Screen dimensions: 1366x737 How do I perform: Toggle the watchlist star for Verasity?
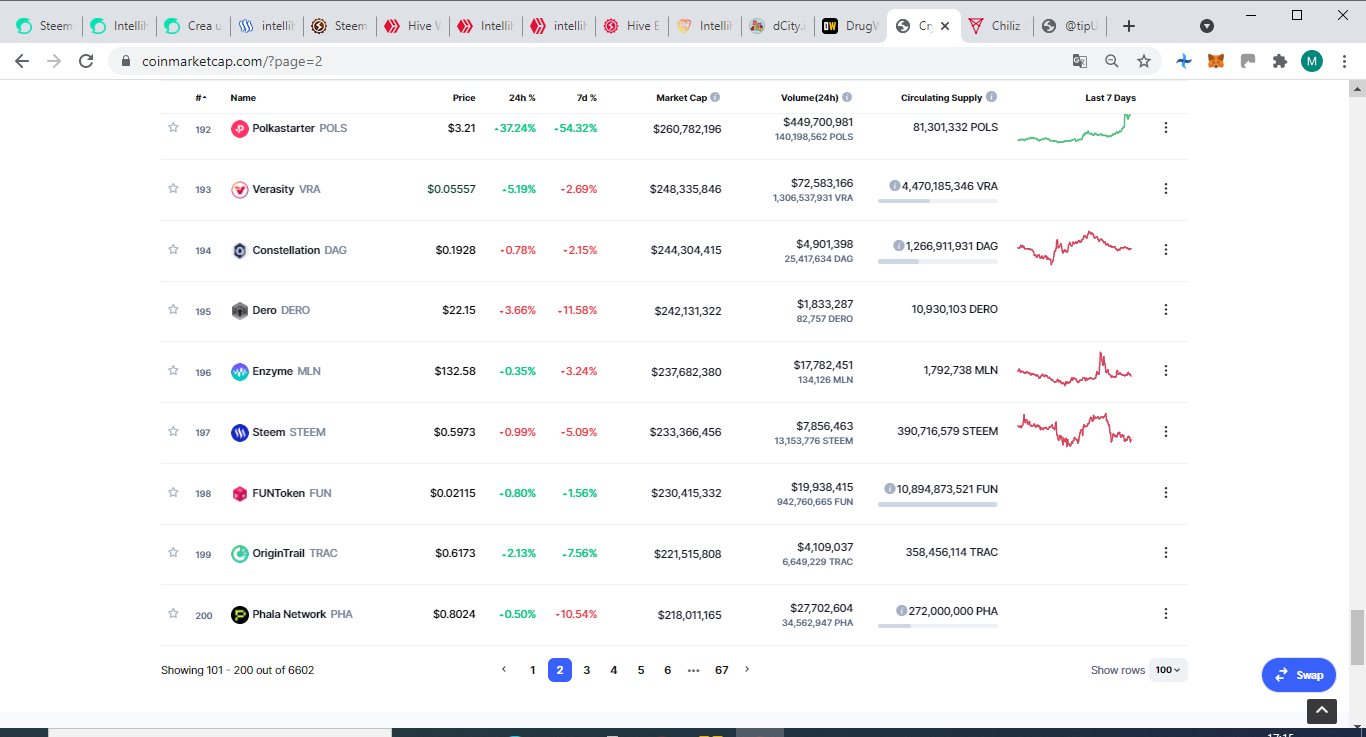(x=173, y=188)
